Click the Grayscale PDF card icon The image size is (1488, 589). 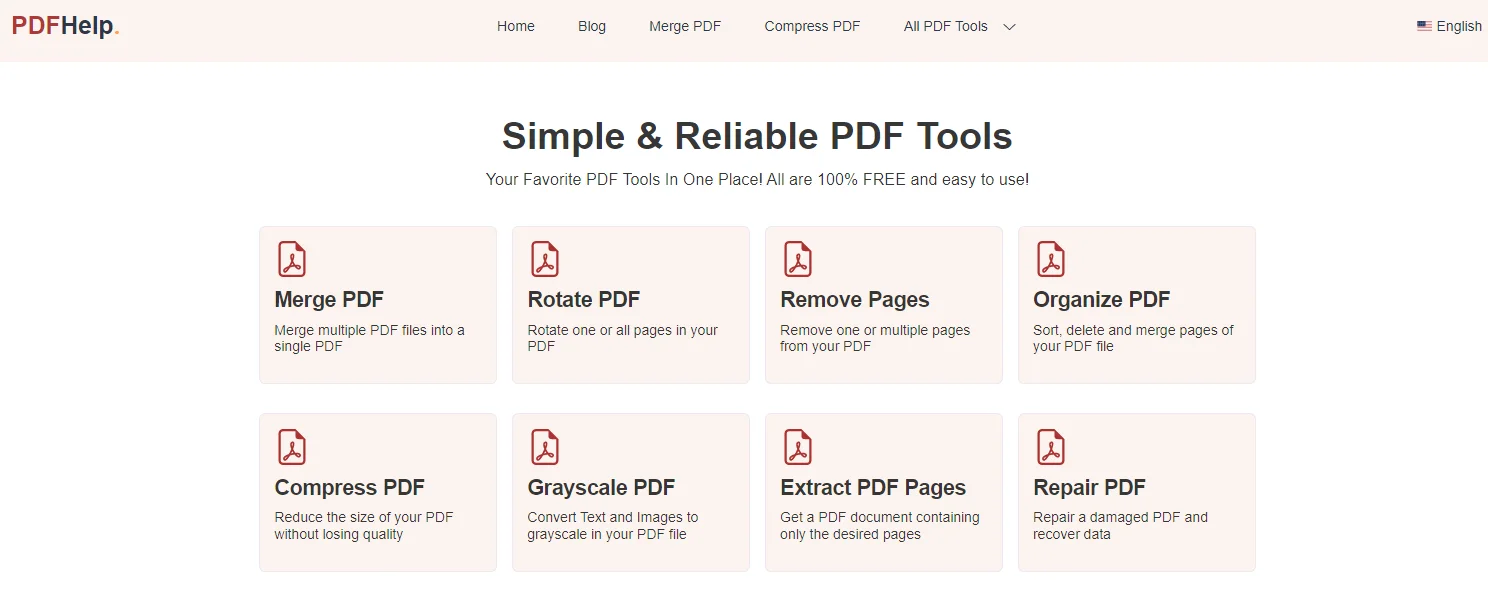click(544, 447)
